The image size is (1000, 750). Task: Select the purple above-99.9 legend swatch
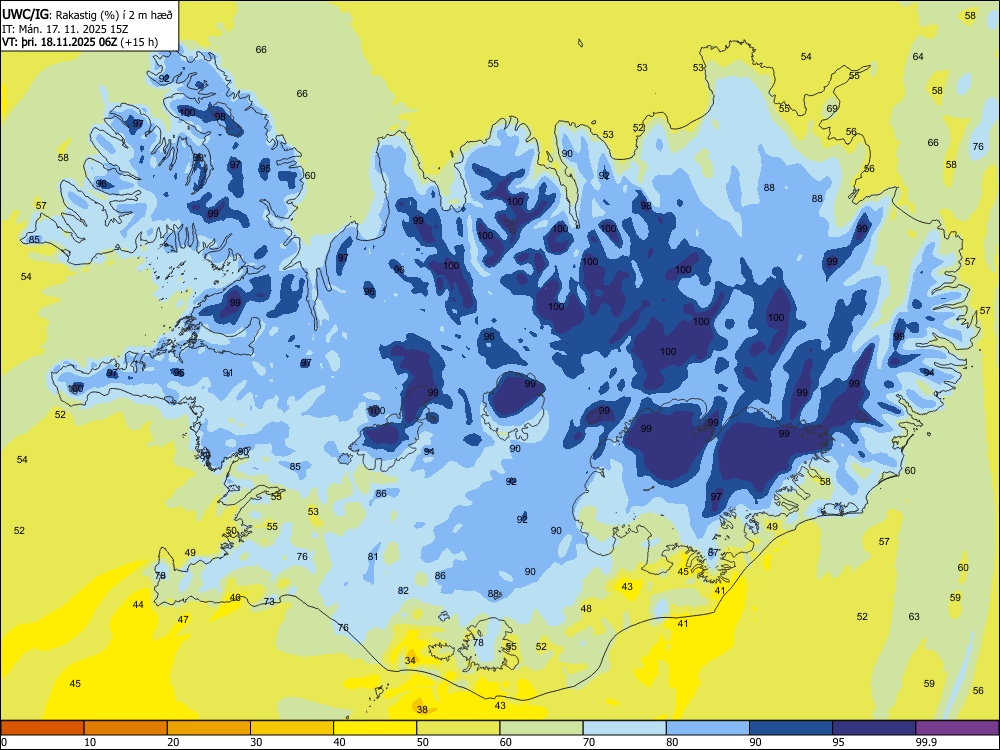(x=957, y=728)
